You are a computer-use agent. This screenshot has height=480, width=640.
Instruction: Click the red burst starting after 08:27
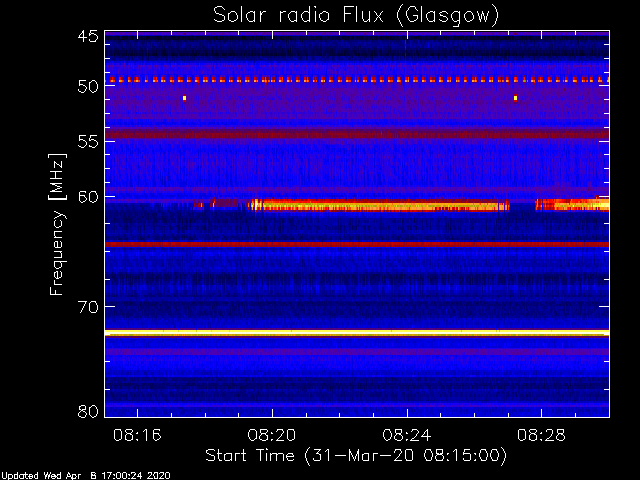[x=572, y=204]
